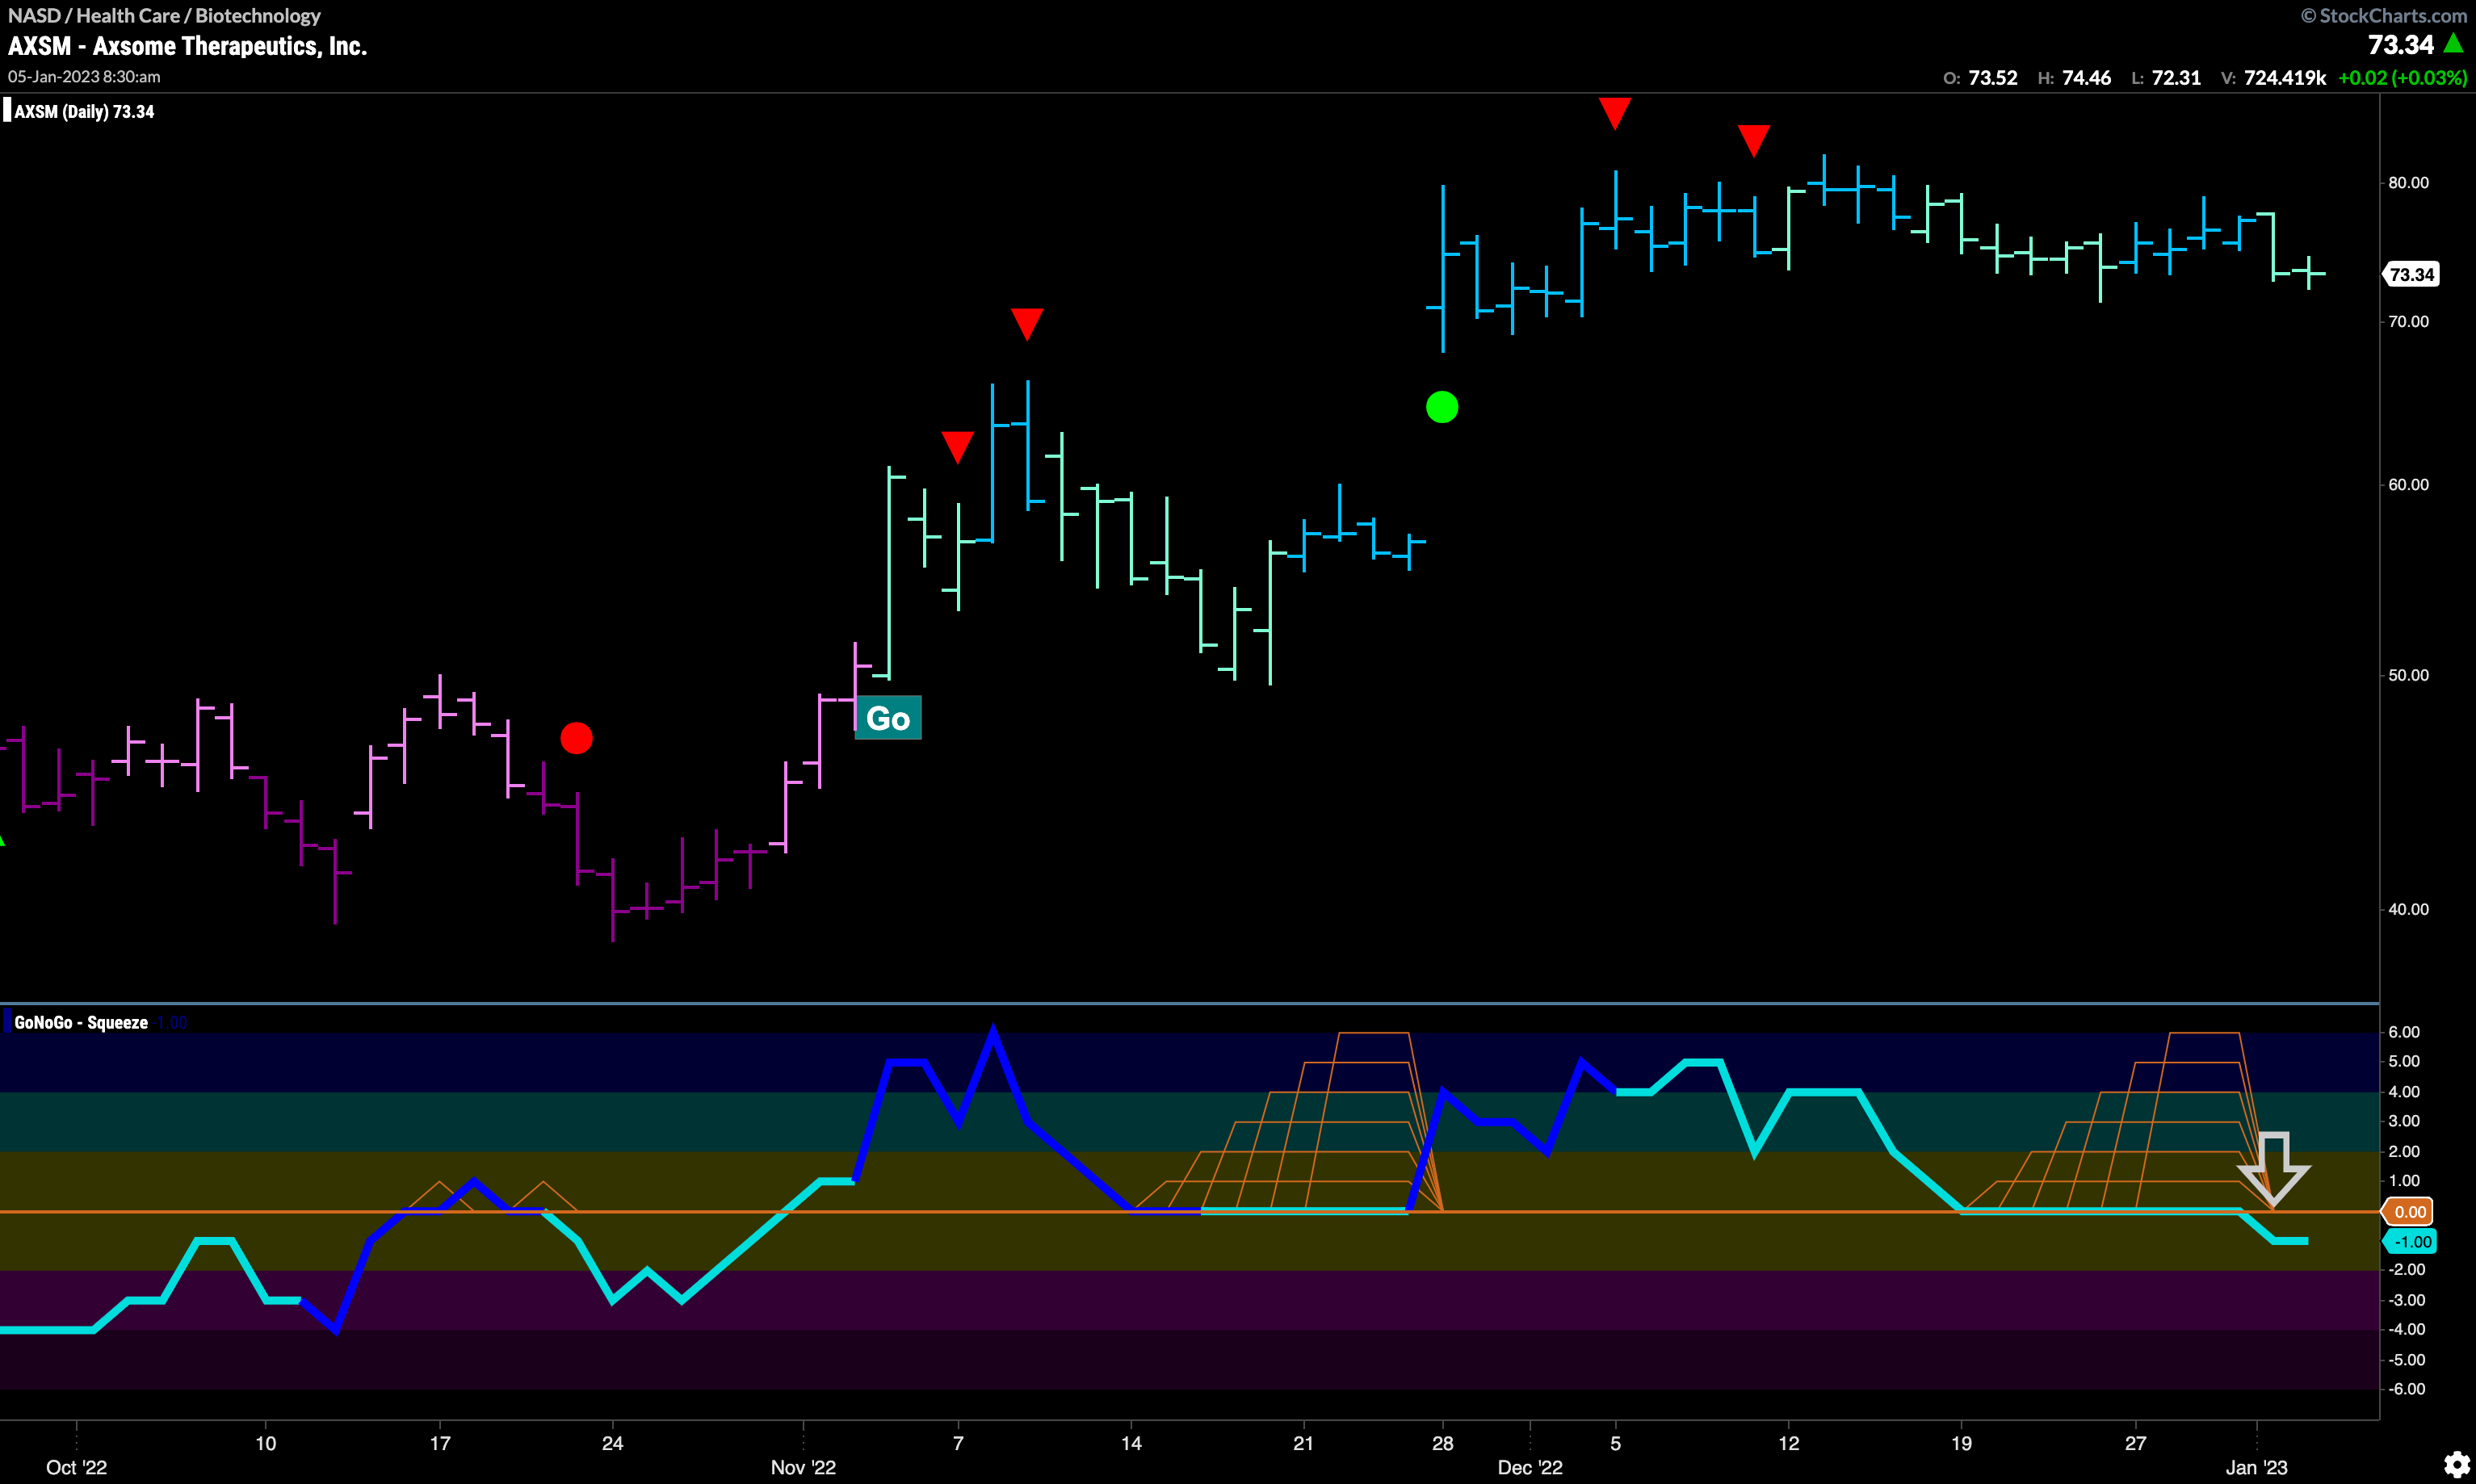Click the AXSM (Daily) 73.34 legend label
Viewport: 2476px width, 1484px height.
(84, 112)
